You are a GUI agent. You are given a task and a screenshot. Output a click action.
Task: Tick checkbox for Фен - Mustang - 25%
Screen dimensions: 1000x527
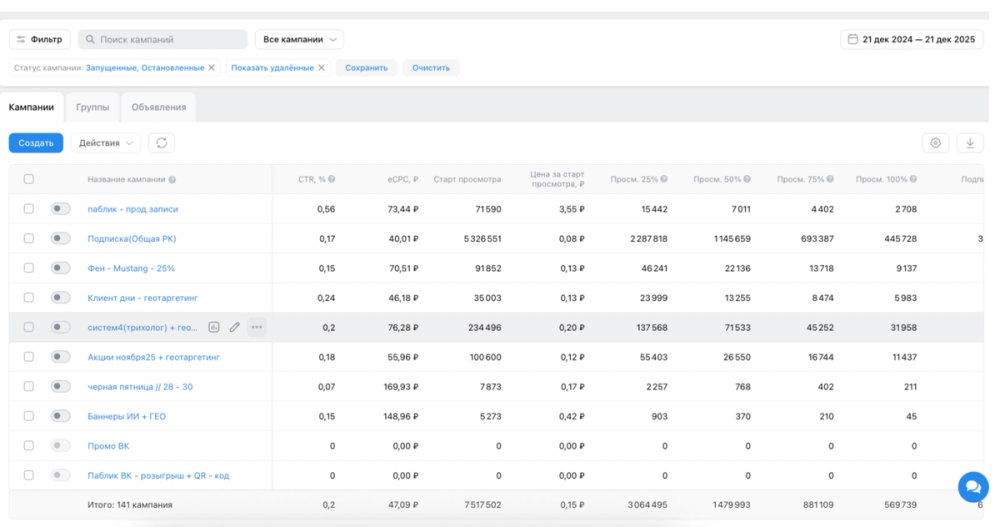(29, 268)
